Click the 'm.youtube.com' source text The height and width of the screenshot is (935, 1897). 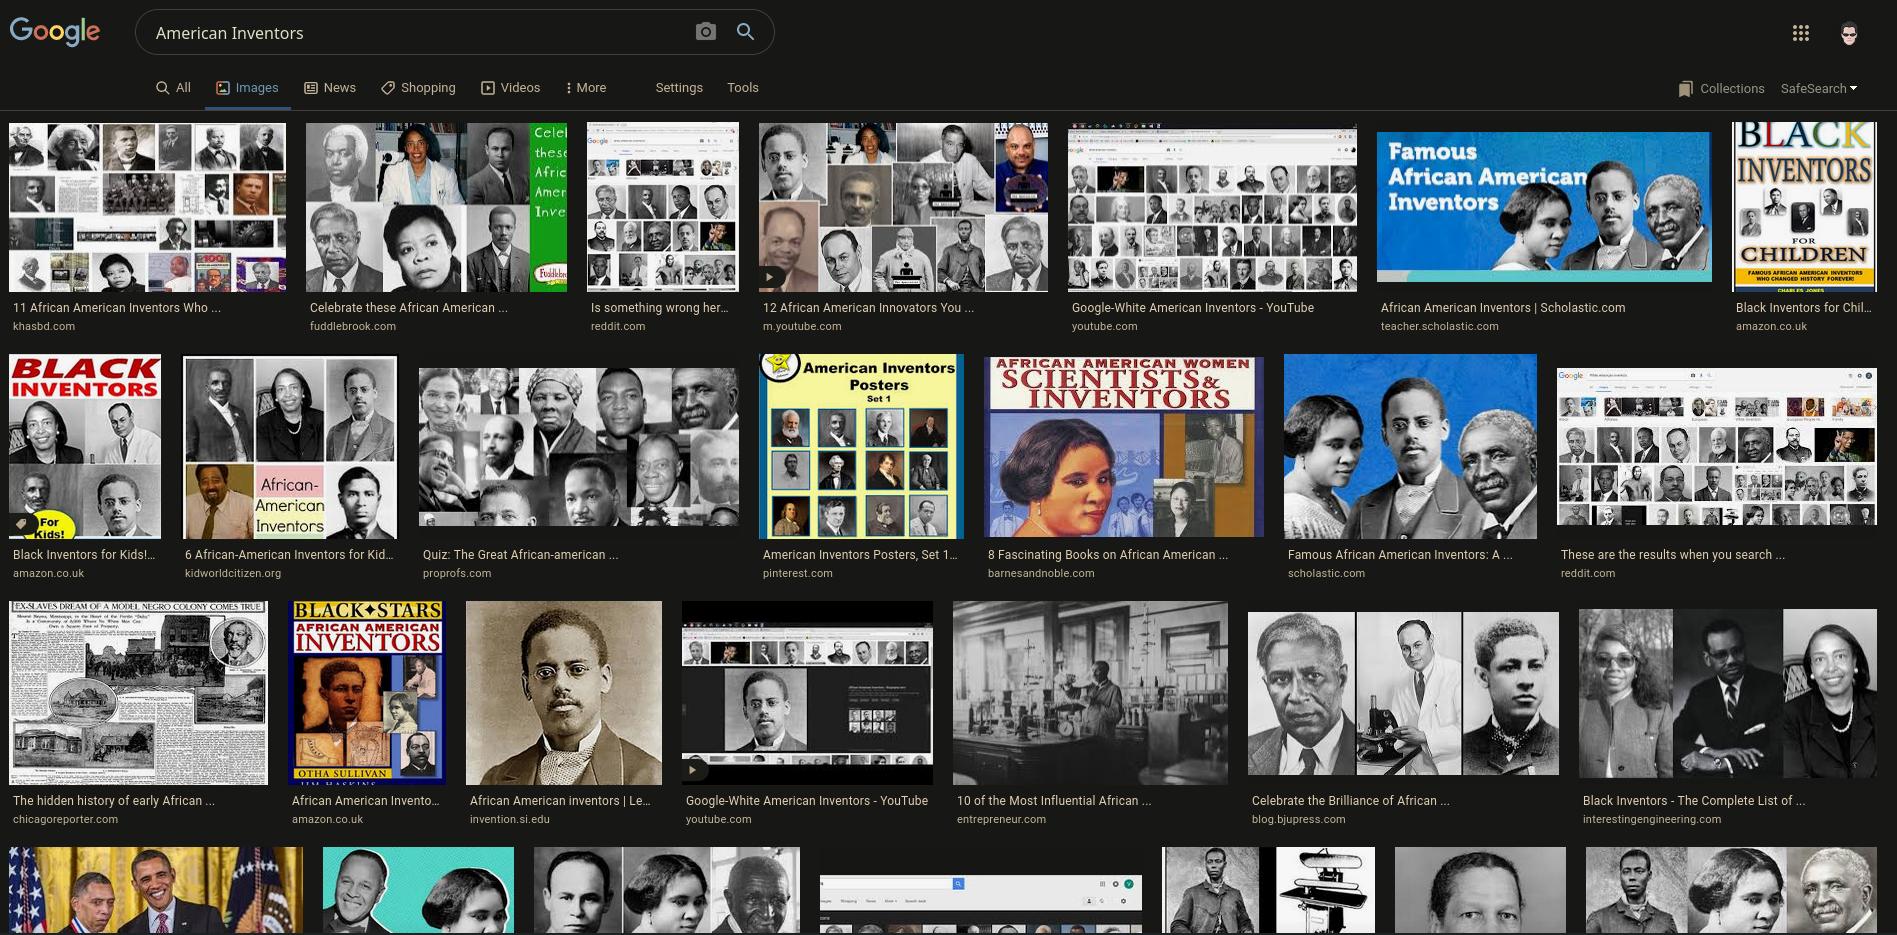point(802,326)
